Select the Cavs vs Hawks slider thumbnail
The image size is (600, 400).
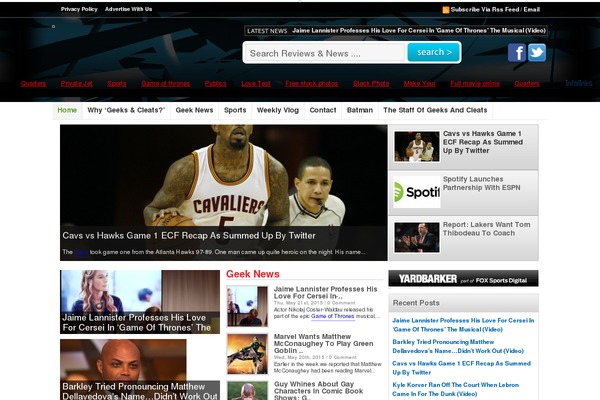pyautogui.click(x=417, y=147)
